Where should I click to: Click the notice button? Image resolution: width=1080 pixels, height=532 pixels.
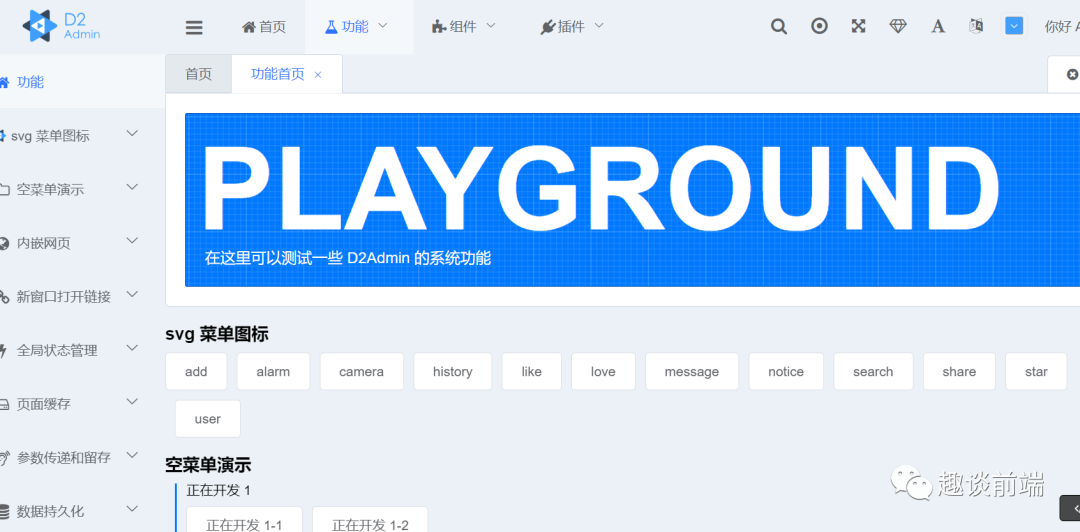786,371
